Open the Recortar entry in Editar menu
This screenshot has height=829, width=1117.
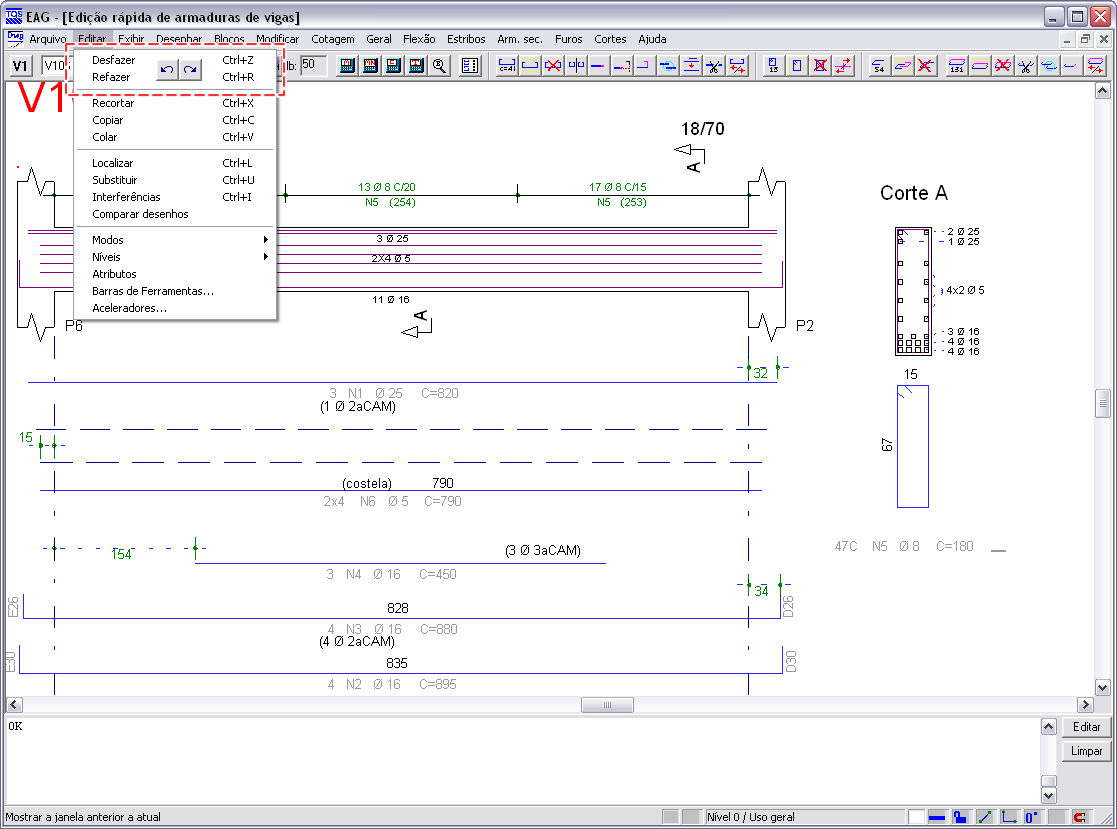pos(113,103)
